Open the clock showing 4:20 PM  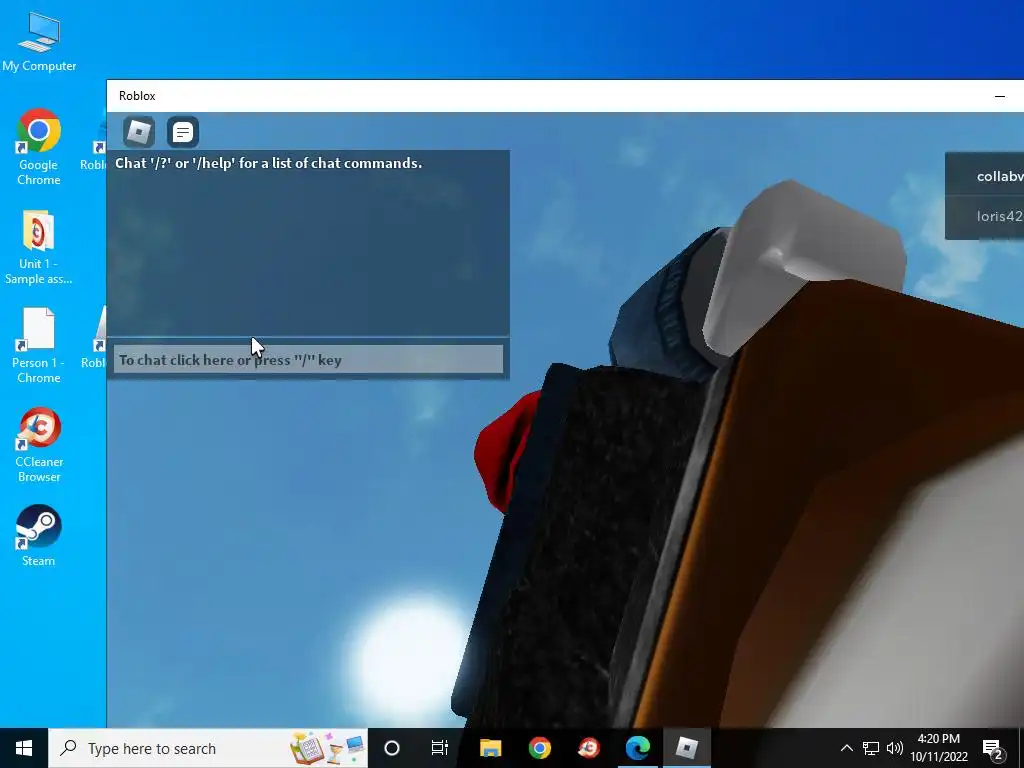(938, 748)
